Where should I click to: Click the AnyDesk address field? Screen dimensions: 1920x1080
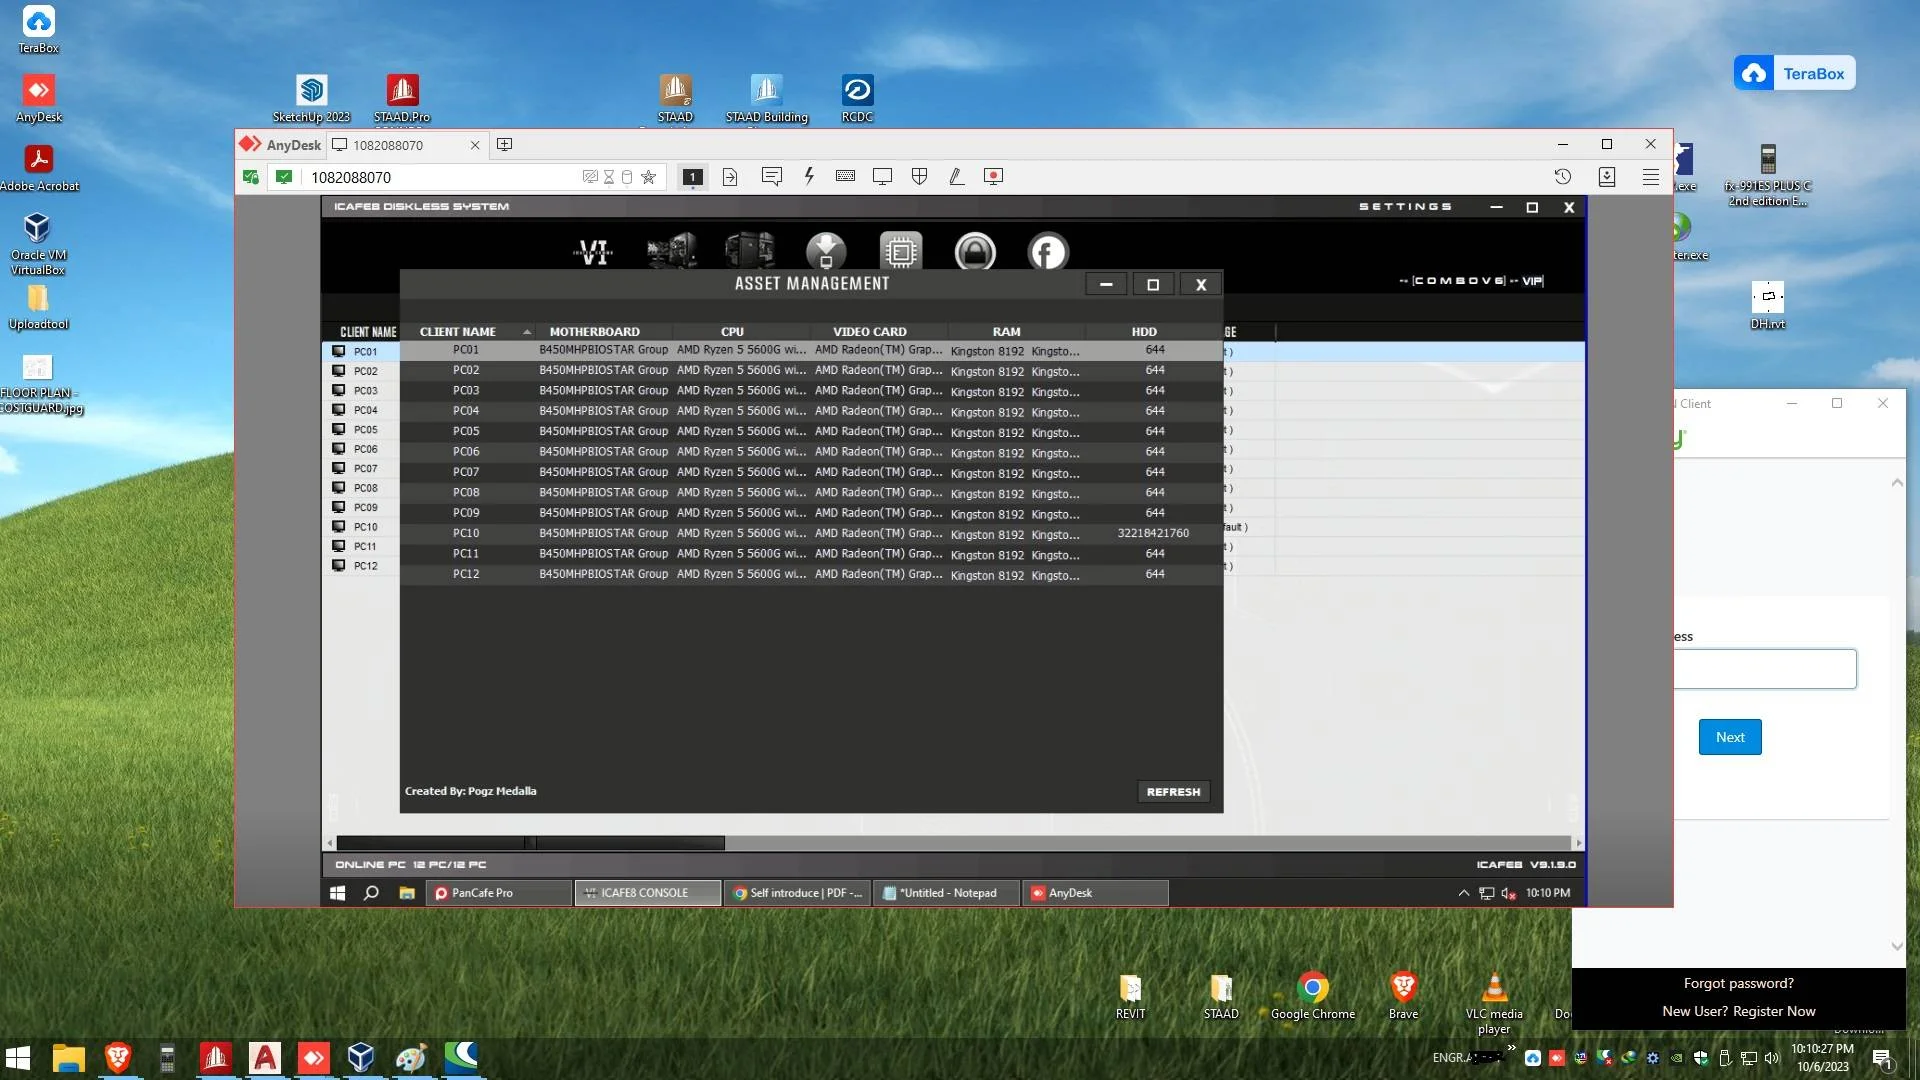point(440,177)
